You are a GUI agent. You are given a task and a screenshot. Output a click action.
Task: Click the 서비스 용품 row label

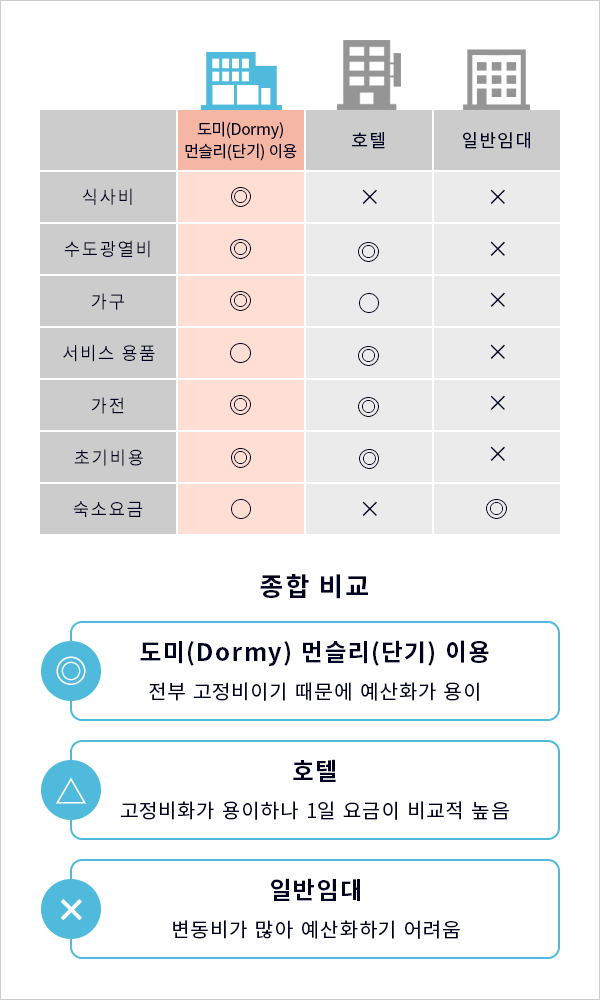[108, 353]
